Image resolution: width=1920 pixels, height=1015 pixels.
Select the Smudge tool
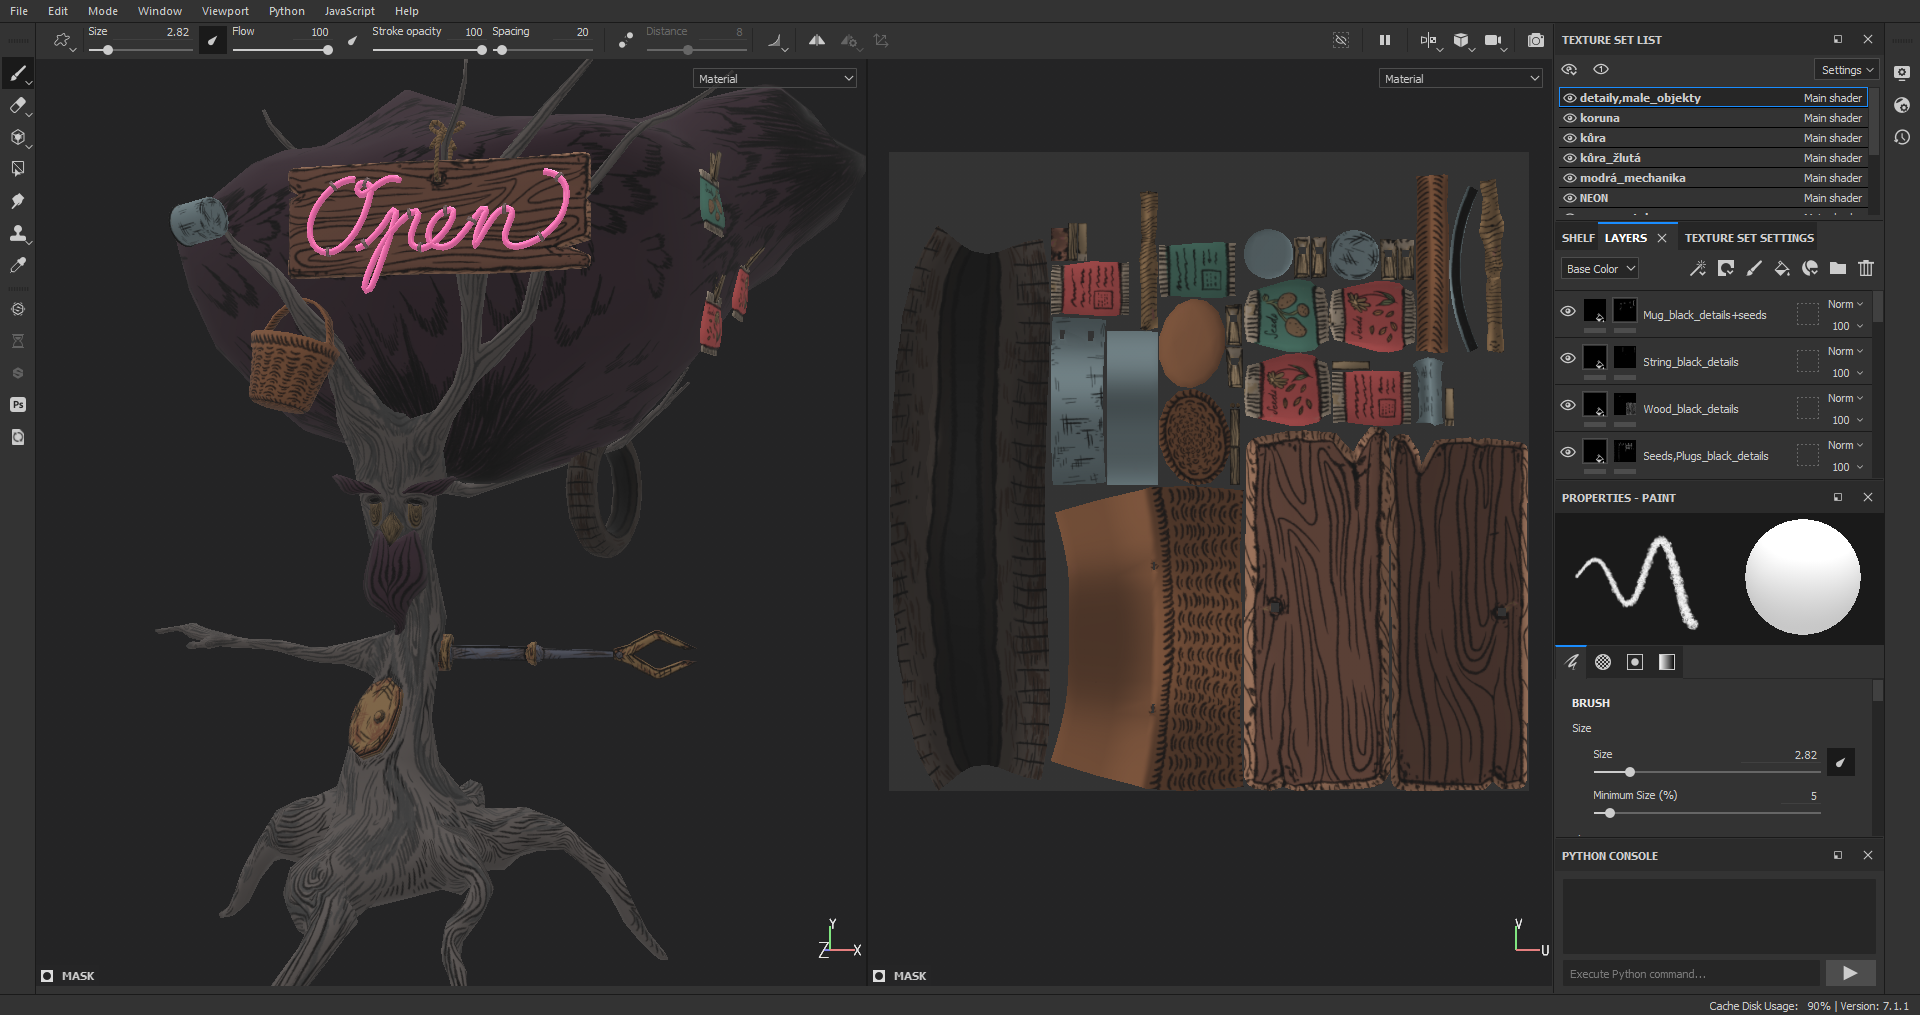(x=18, y=201)
